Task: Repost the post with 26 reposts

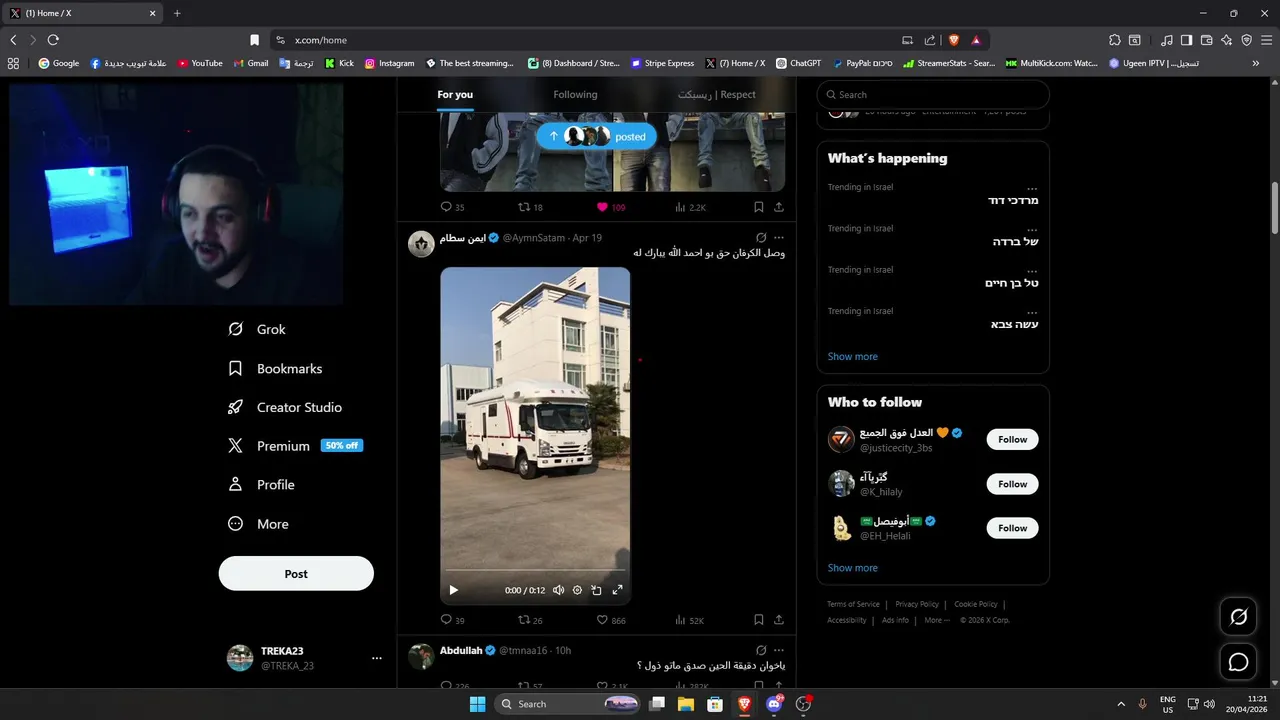Action: 530,620
